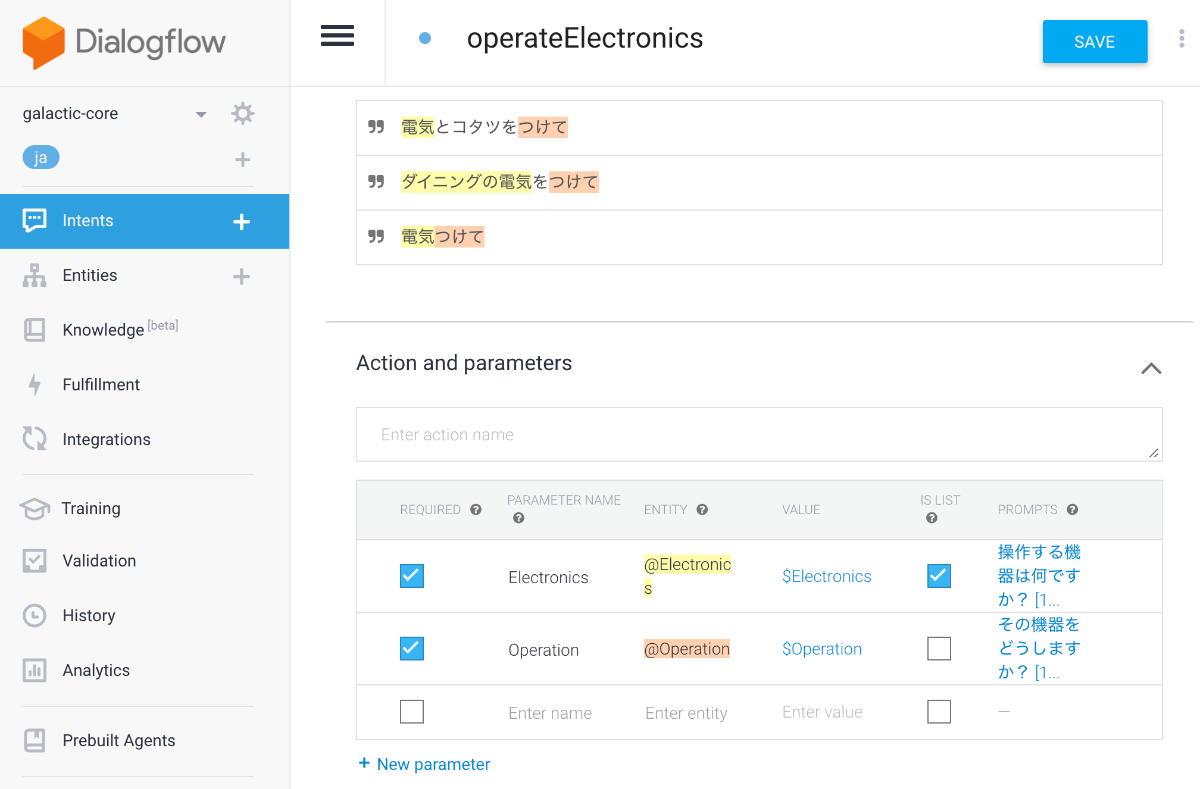Open Entities section
This screenshot has width=1200, height=789.
click(90, 275)
